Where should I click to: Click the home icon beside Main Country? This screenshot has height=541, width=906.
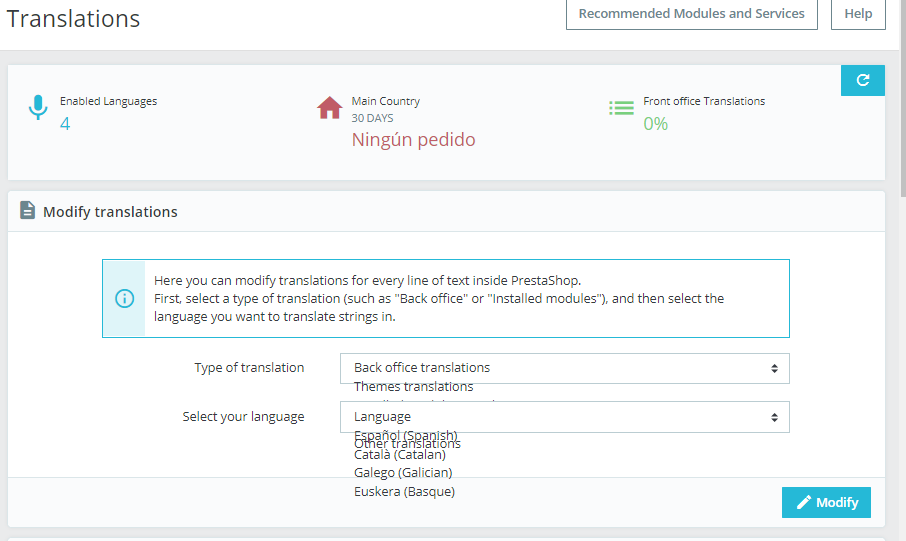329,108
